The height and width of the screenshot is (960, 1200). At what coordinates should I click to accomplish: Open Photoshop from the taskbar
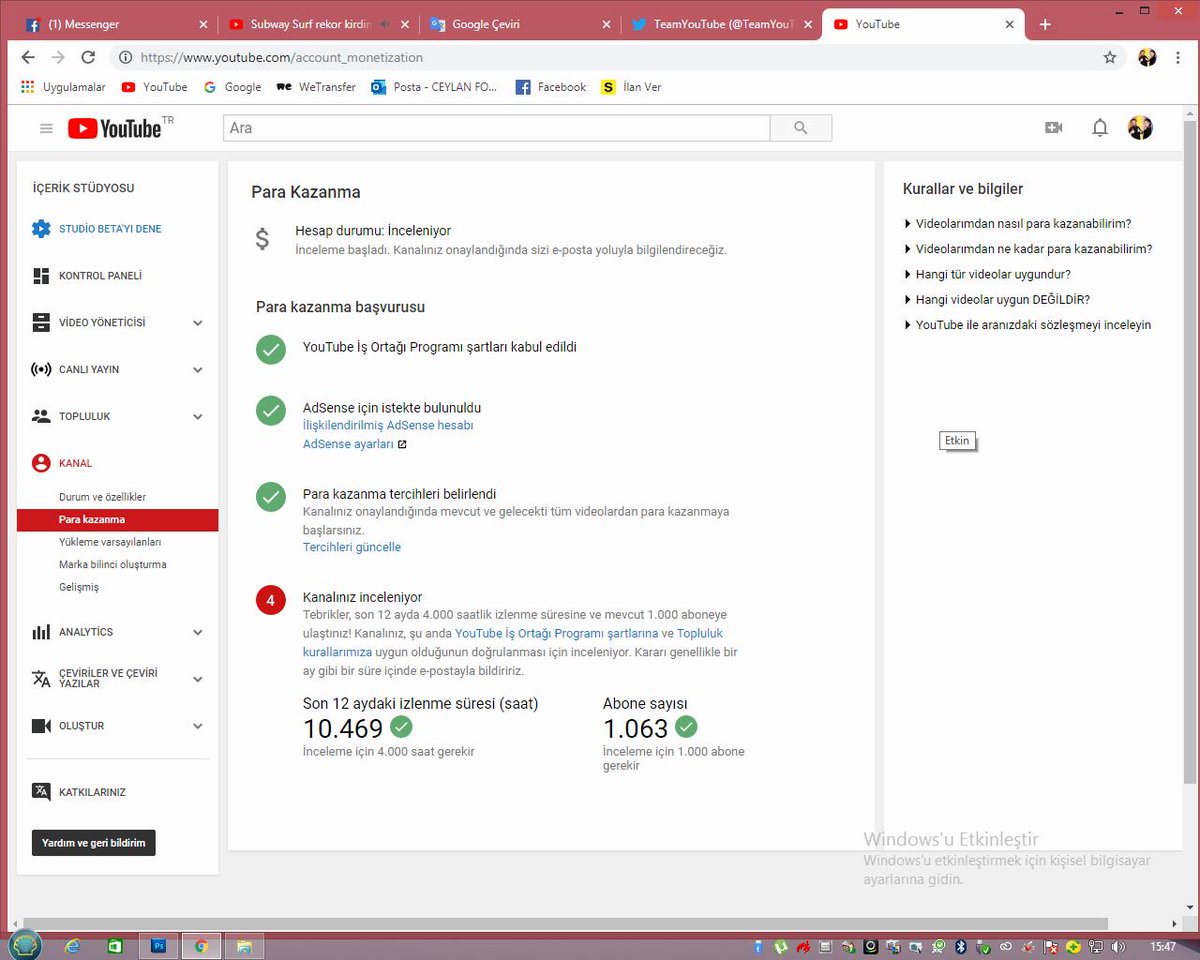(x=158, y=945)
